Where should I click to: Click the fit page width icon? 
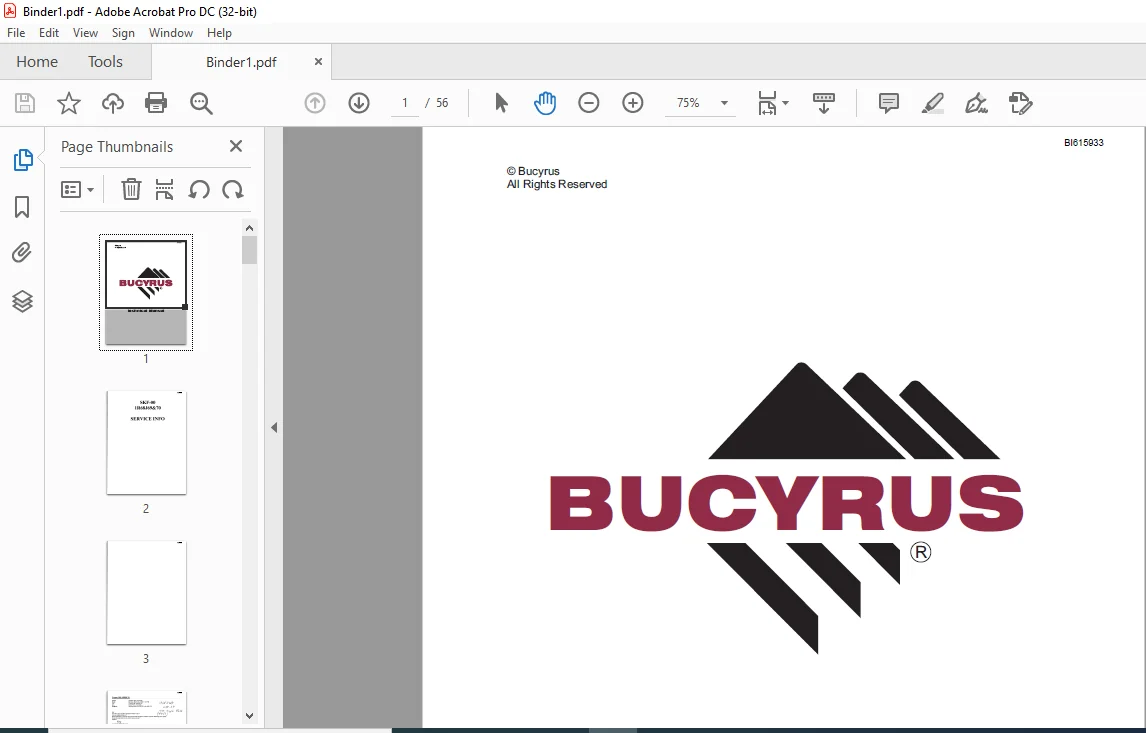click(x=767, y=103)
